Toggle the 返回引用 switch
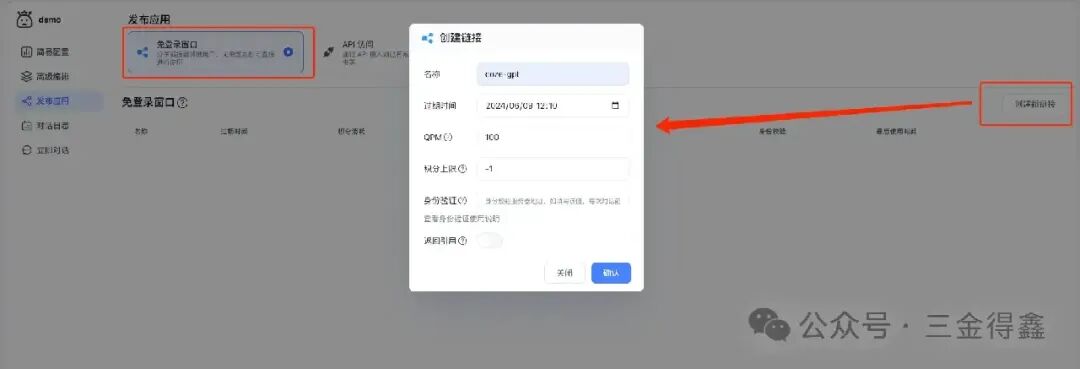Screen dimensions: 1080x369 point(490,240)
